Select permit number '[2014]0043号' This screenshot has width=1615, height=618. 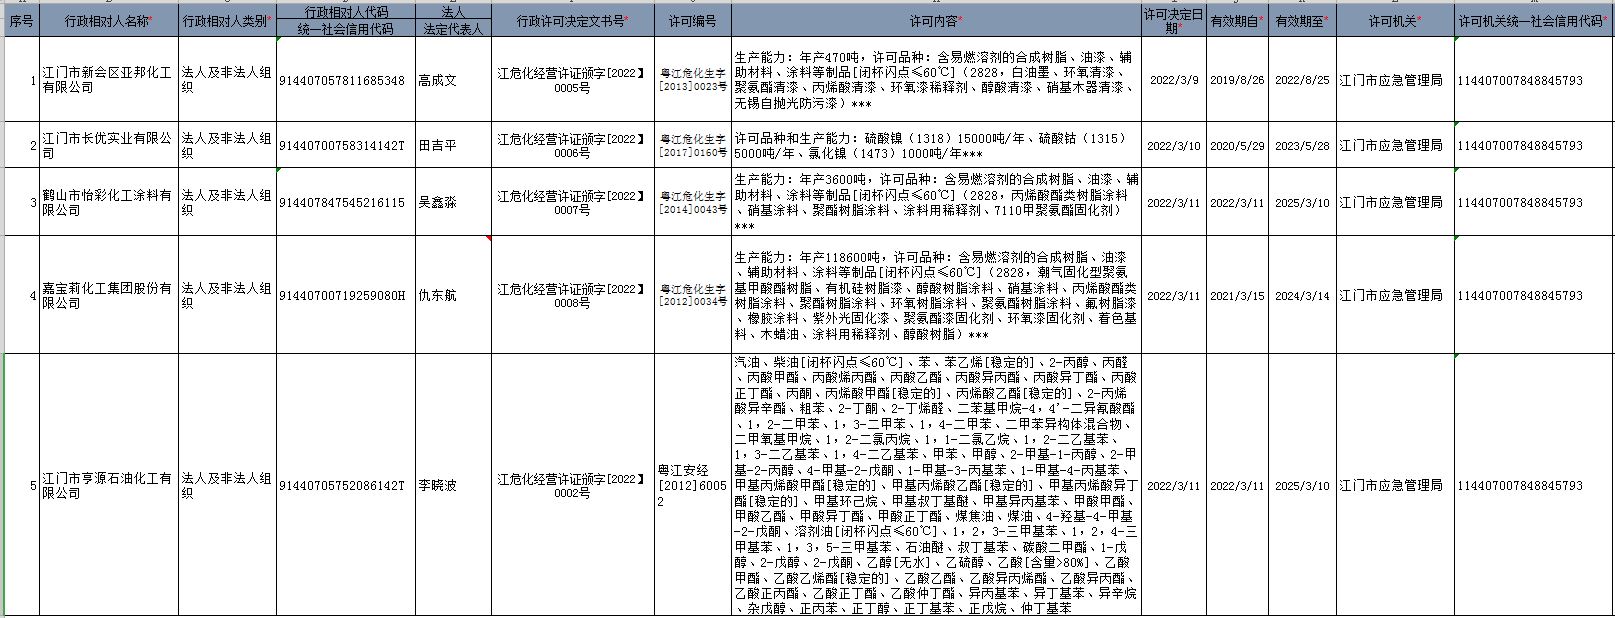pyautogui.click(x=693, y=202)
